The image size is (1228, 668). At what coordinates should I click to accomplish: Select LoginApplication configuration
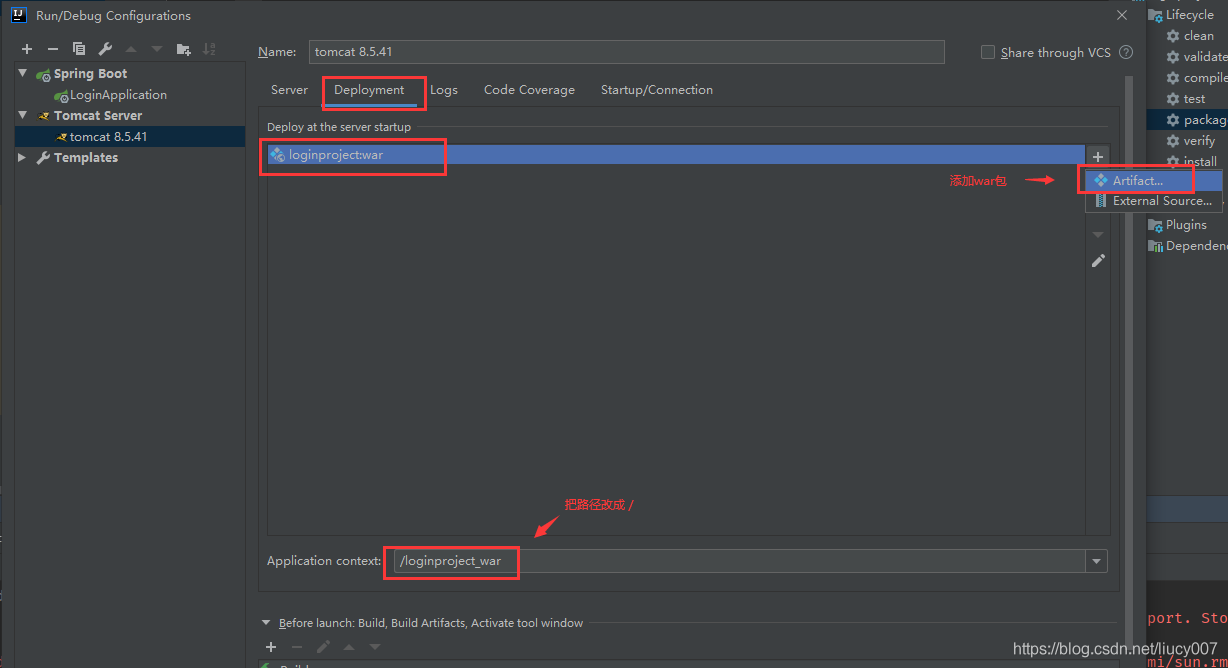pos(118,95)
